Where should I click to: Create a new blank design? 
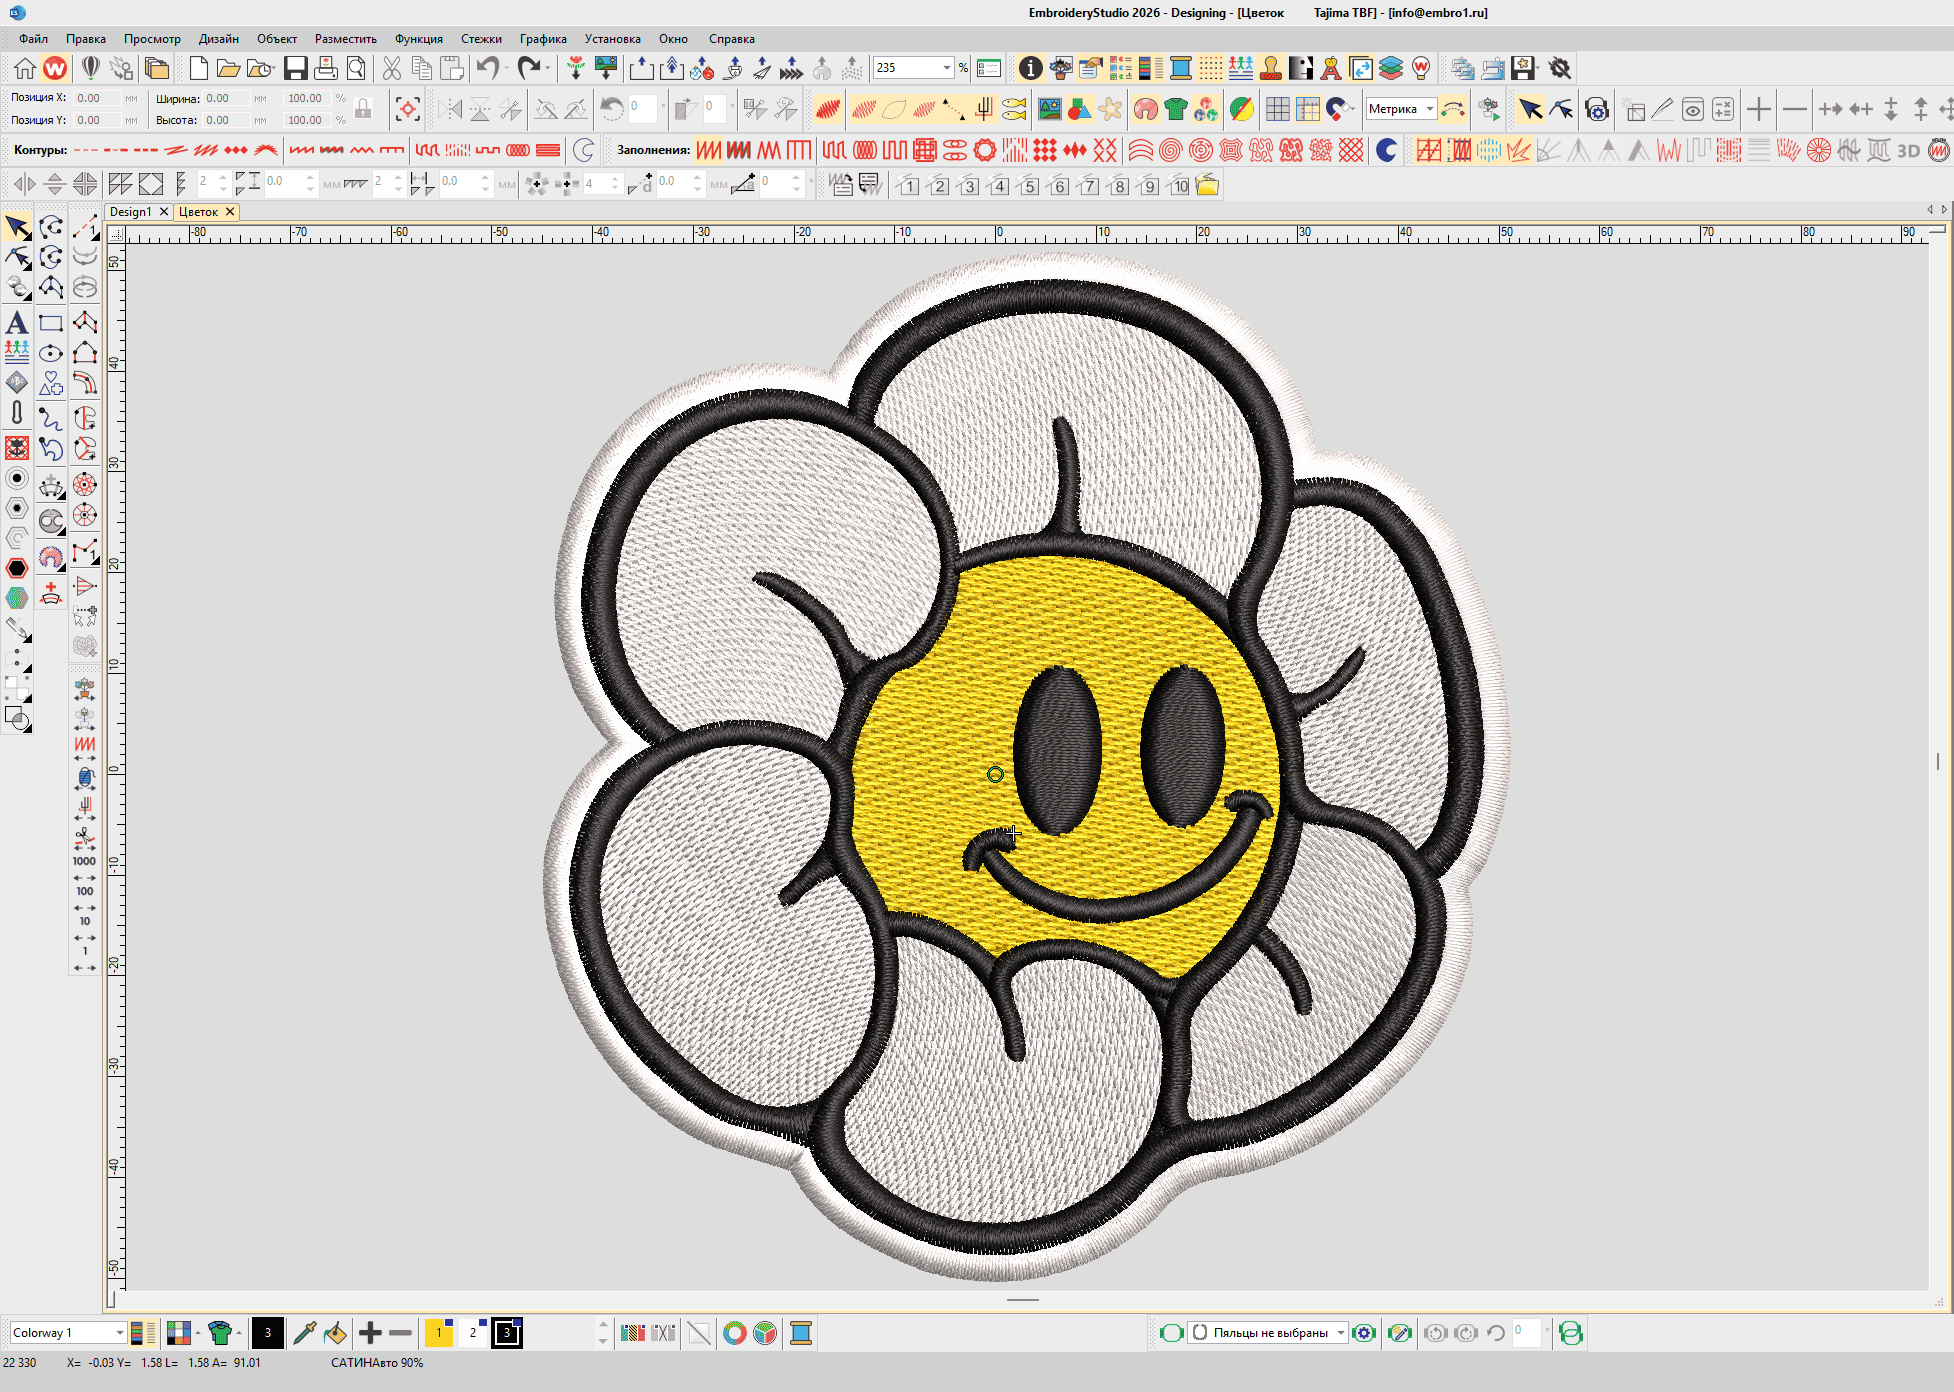(198, 68)
